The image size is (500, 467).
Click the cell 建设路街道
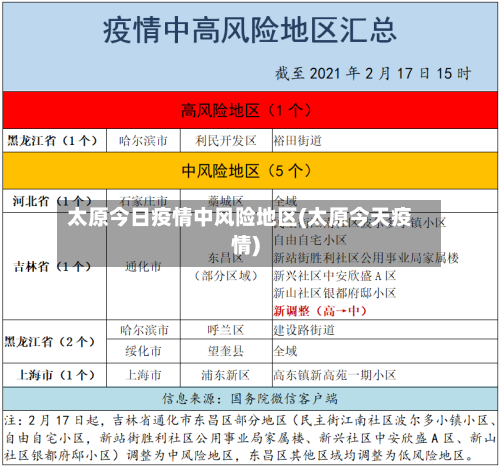[x=385, y=330]
